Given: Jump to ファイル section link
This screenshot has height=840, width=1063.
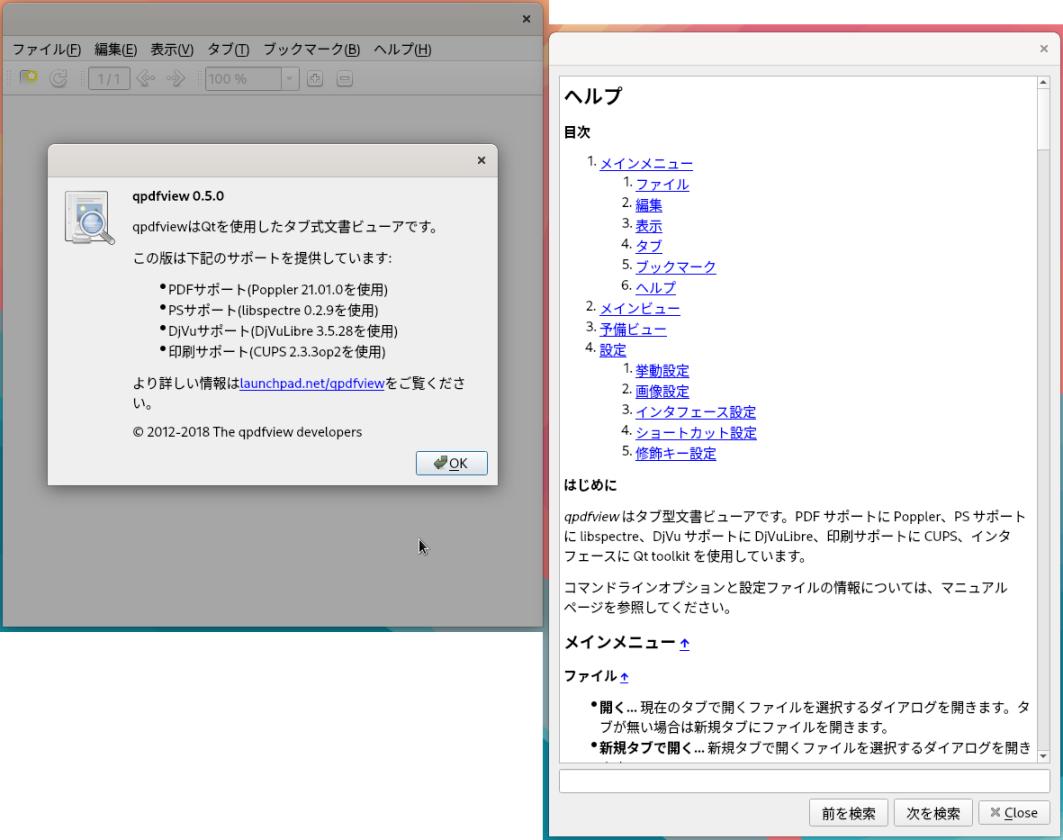Looking at the screenshot, I should (x=662, y=184).
